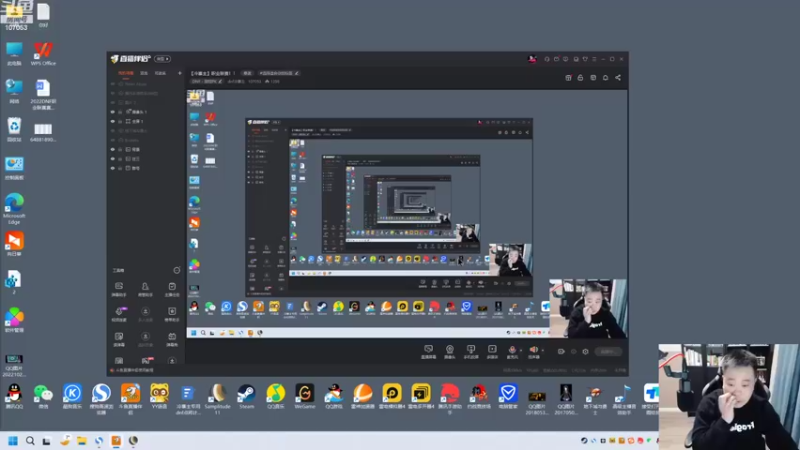Expand the microphone dropdown arrow
The width and height of the screenshot is (800, 450).
520,351
